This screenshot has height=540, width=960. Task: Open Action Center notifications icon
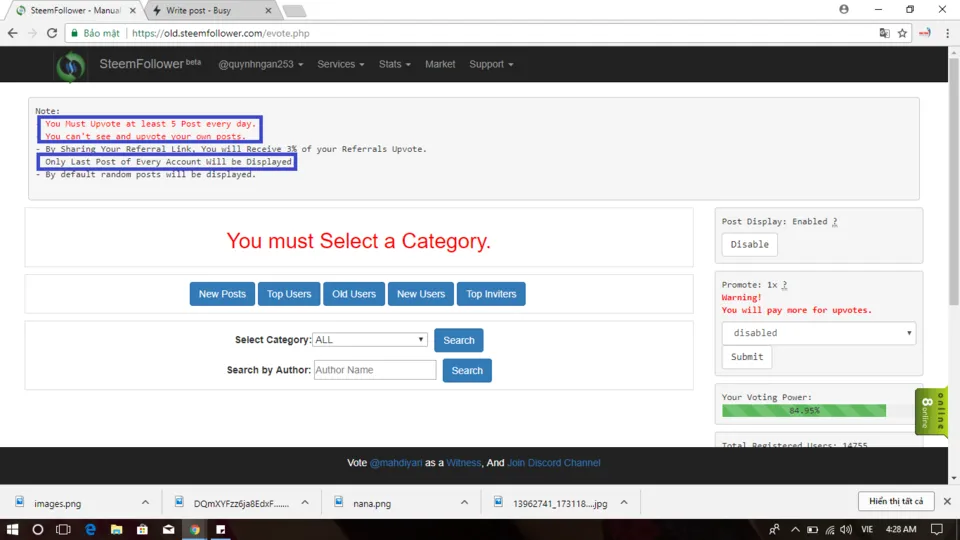[x=937, y=529]
